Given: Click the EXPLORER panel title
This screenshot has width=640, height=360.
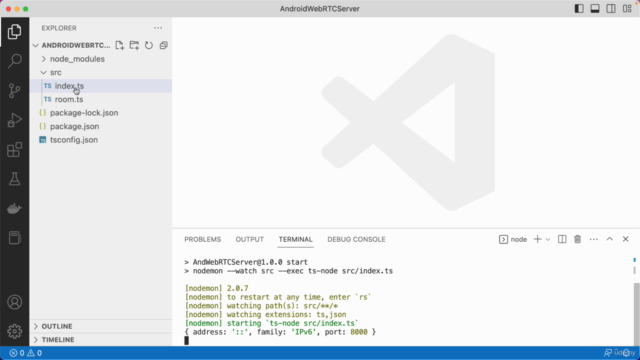Looking at the screenshot, I should 59,28.
